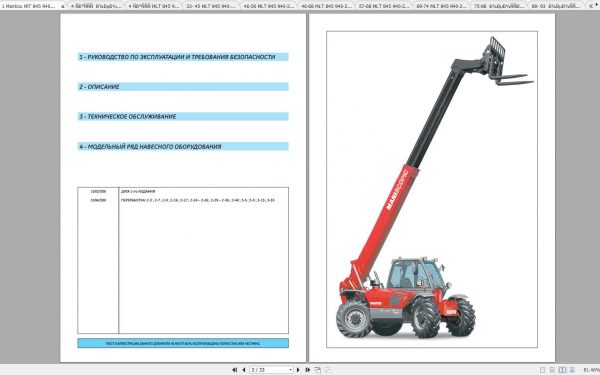Screen dimensions: 600x375
Task: Go to the next page arrow
Action: [x=298, y=370]
